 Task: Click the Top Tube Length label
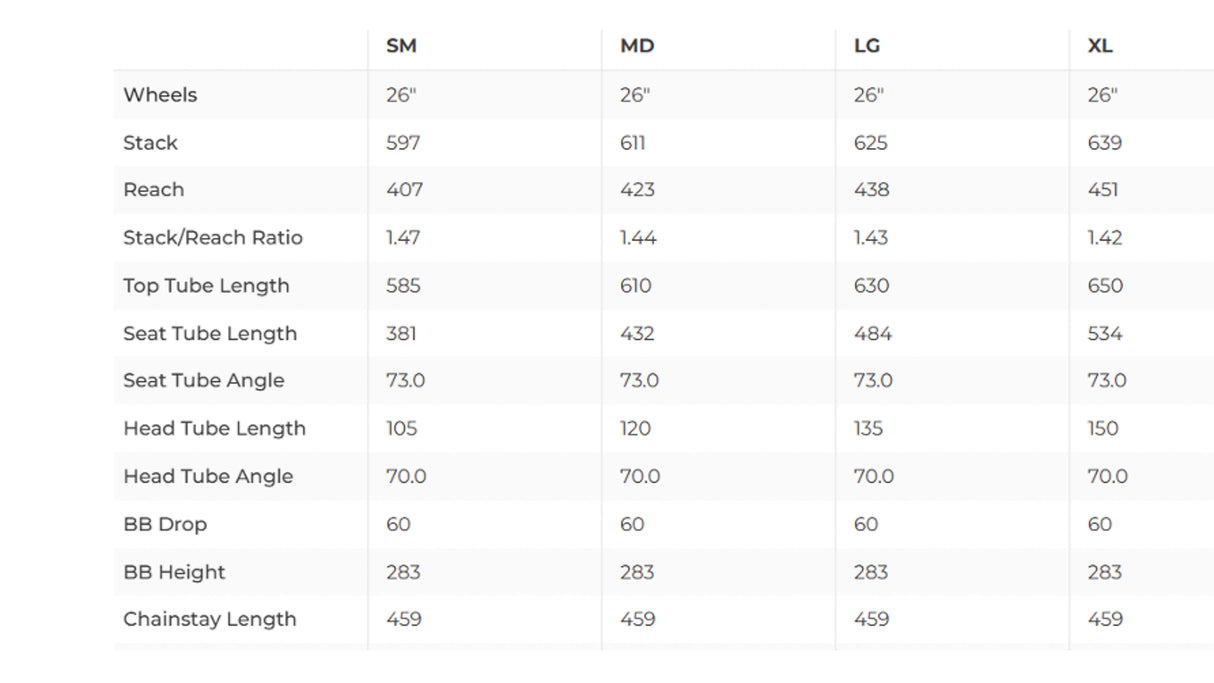(206, 286)
